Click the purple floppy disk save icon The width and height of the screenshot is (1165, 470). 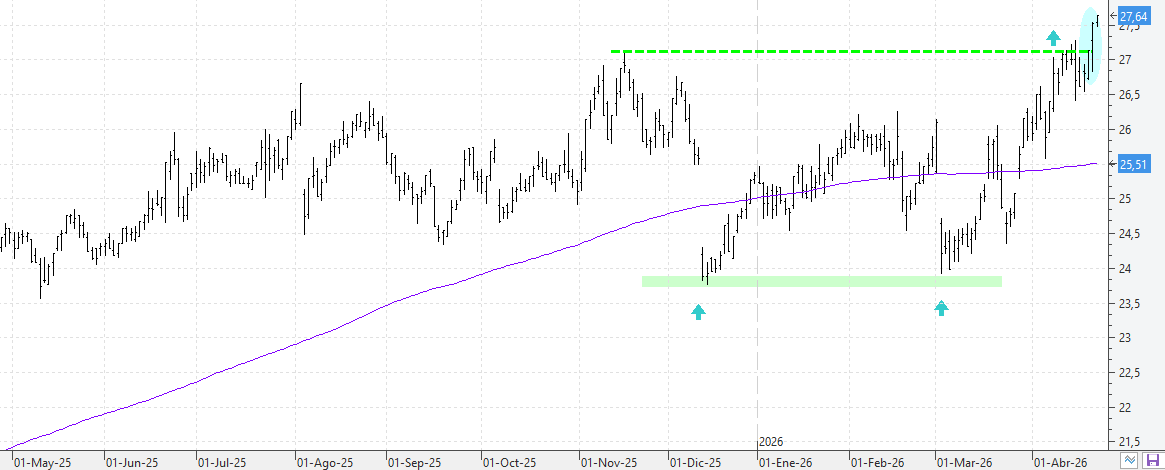1152,460
